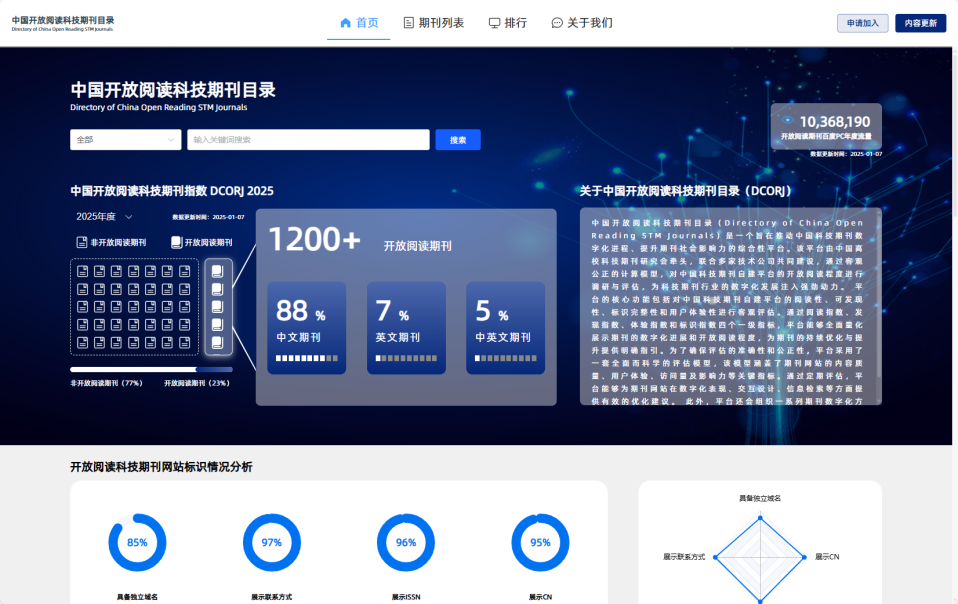958x604 pixels.
Task: Click the monitor icon beside 排行
Action: [494, 23]
